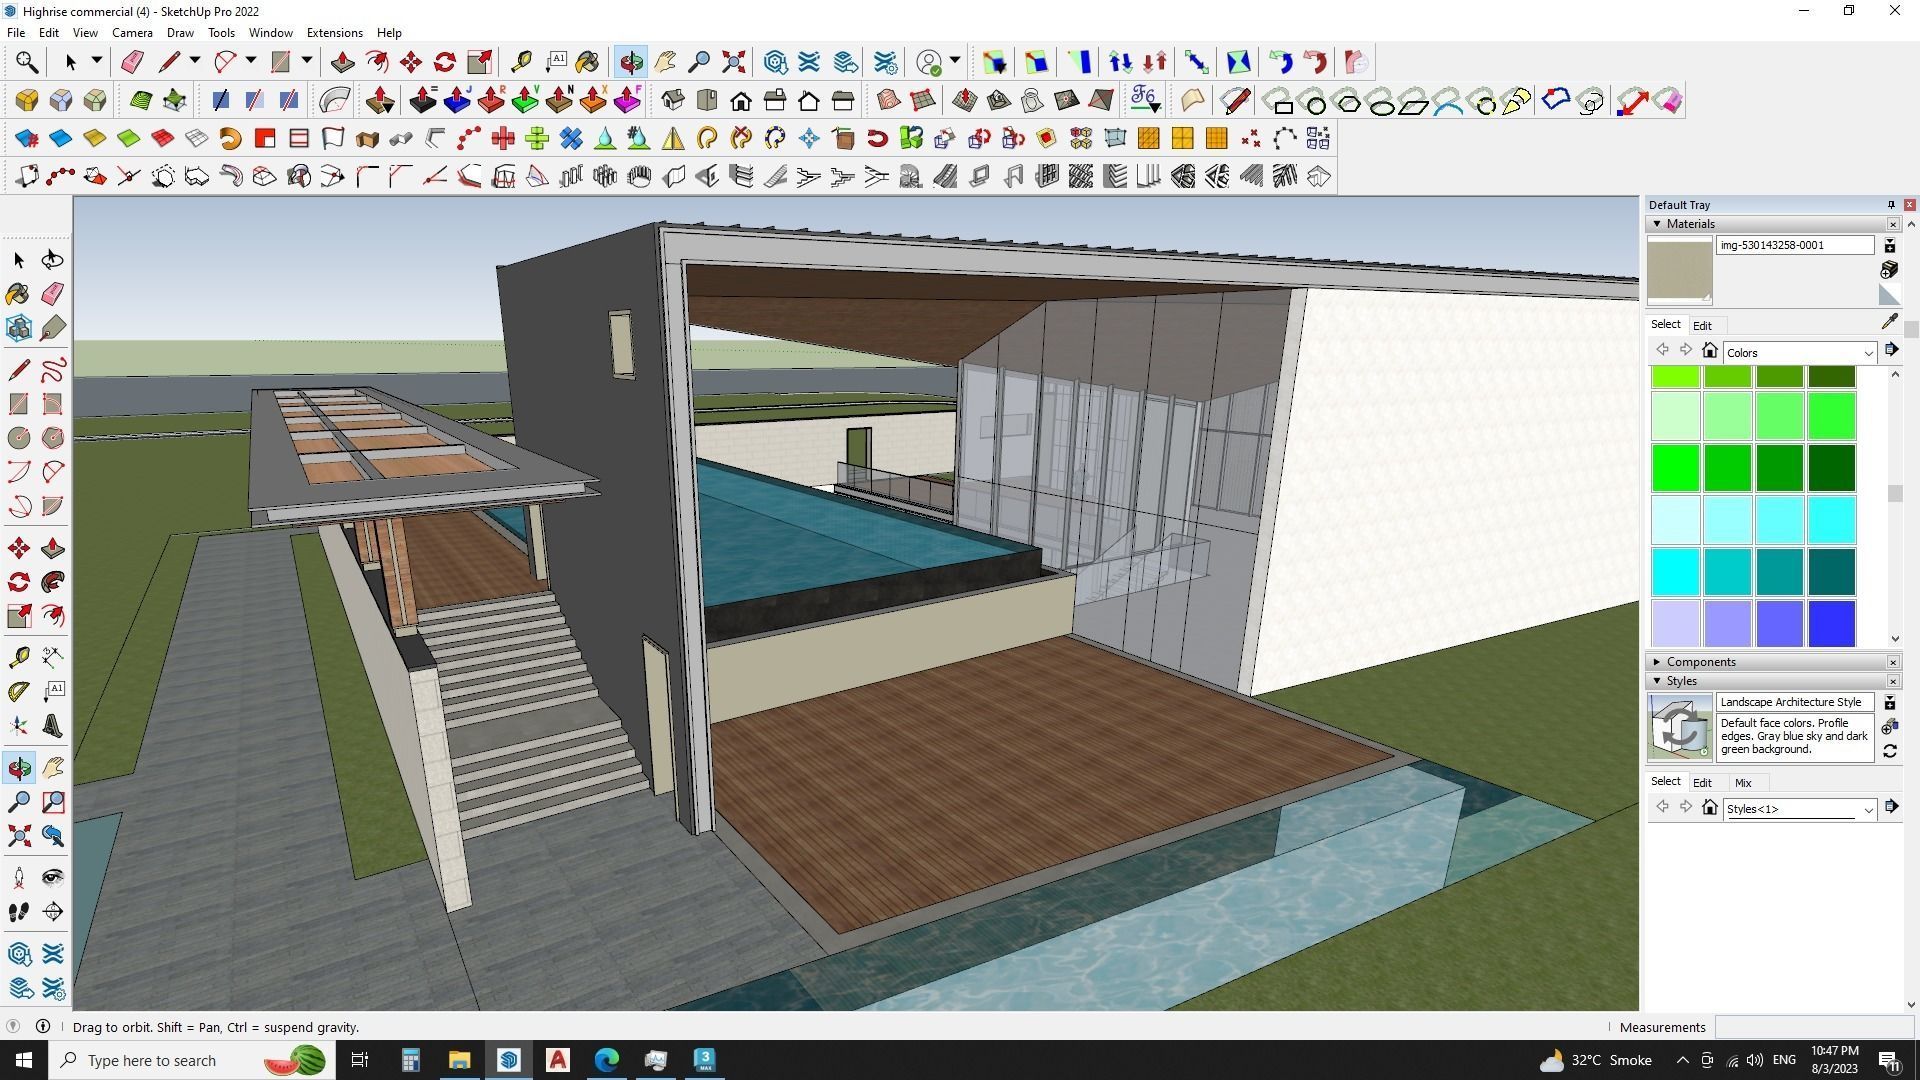
Task: Click the Section Plane tool in left toolbar
Action: tap(52, 912)
